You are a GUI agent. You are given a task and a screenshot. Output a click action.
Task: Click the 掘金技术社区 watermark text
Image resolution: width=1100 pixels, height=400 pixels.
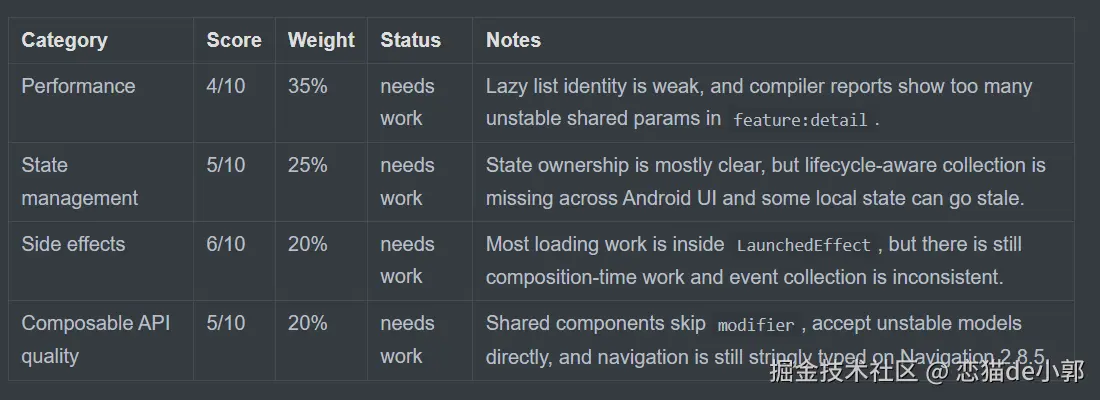tap(843, 372)
